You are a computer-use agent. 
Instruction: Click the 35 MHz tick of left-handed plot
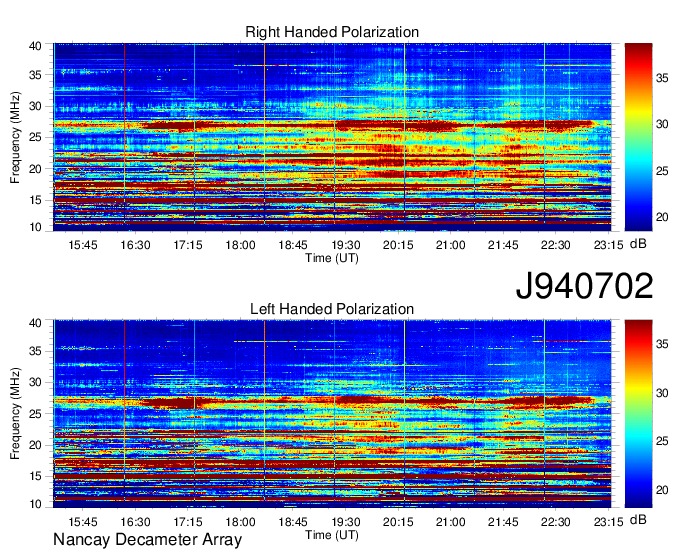(x=35, y=351)
